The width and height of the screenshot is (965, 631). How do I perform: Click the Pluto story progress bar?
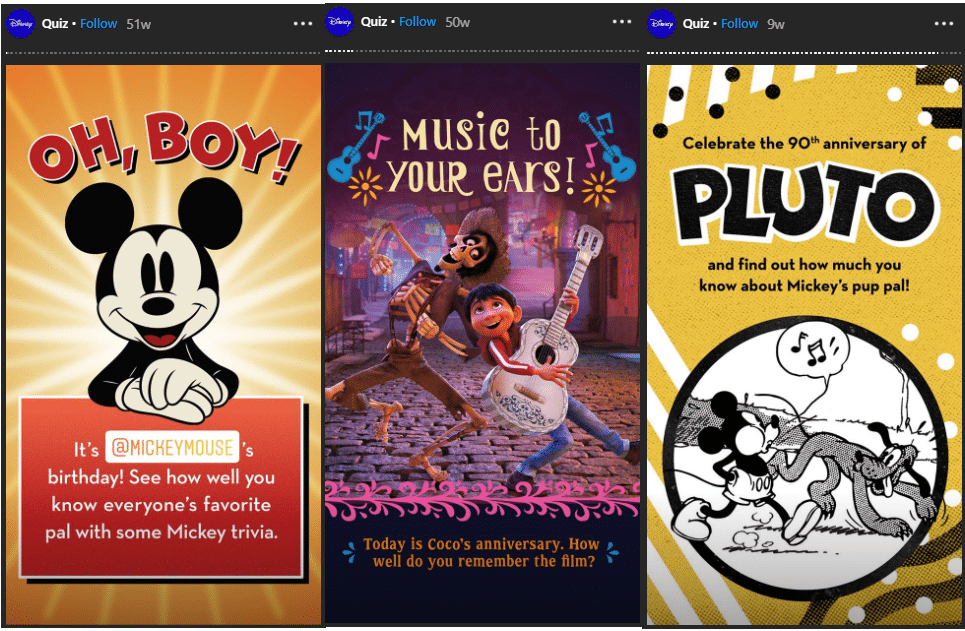(804, 53)
